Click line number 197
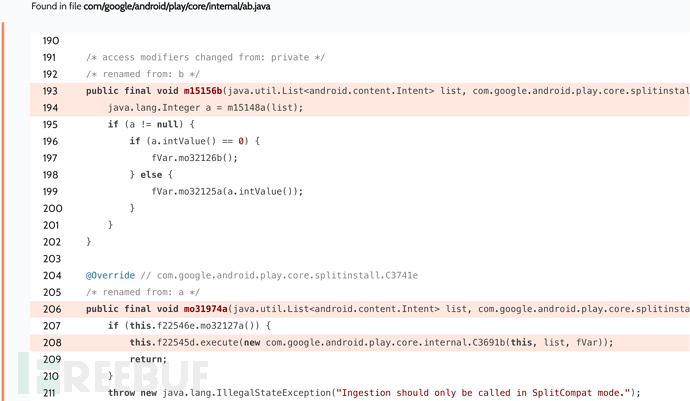The image size is (690, 401). click(50, 158)
